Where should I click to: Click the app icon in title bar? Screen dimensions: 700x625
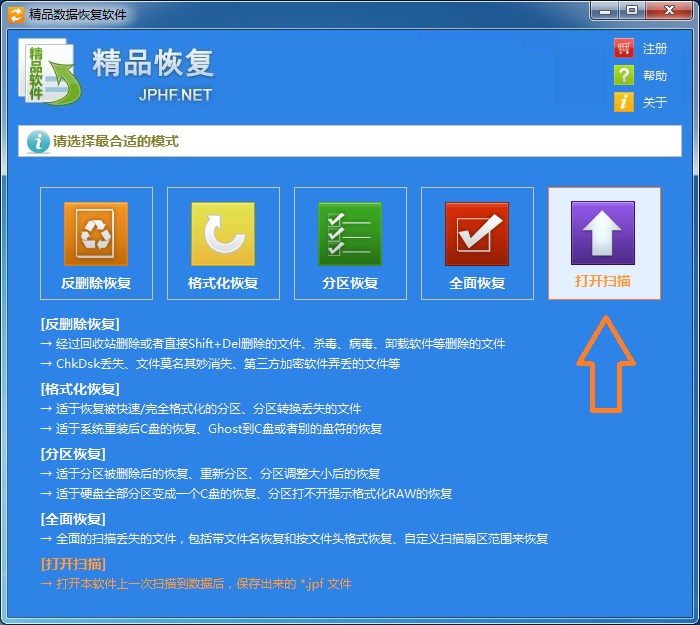[x=16, y=14]
